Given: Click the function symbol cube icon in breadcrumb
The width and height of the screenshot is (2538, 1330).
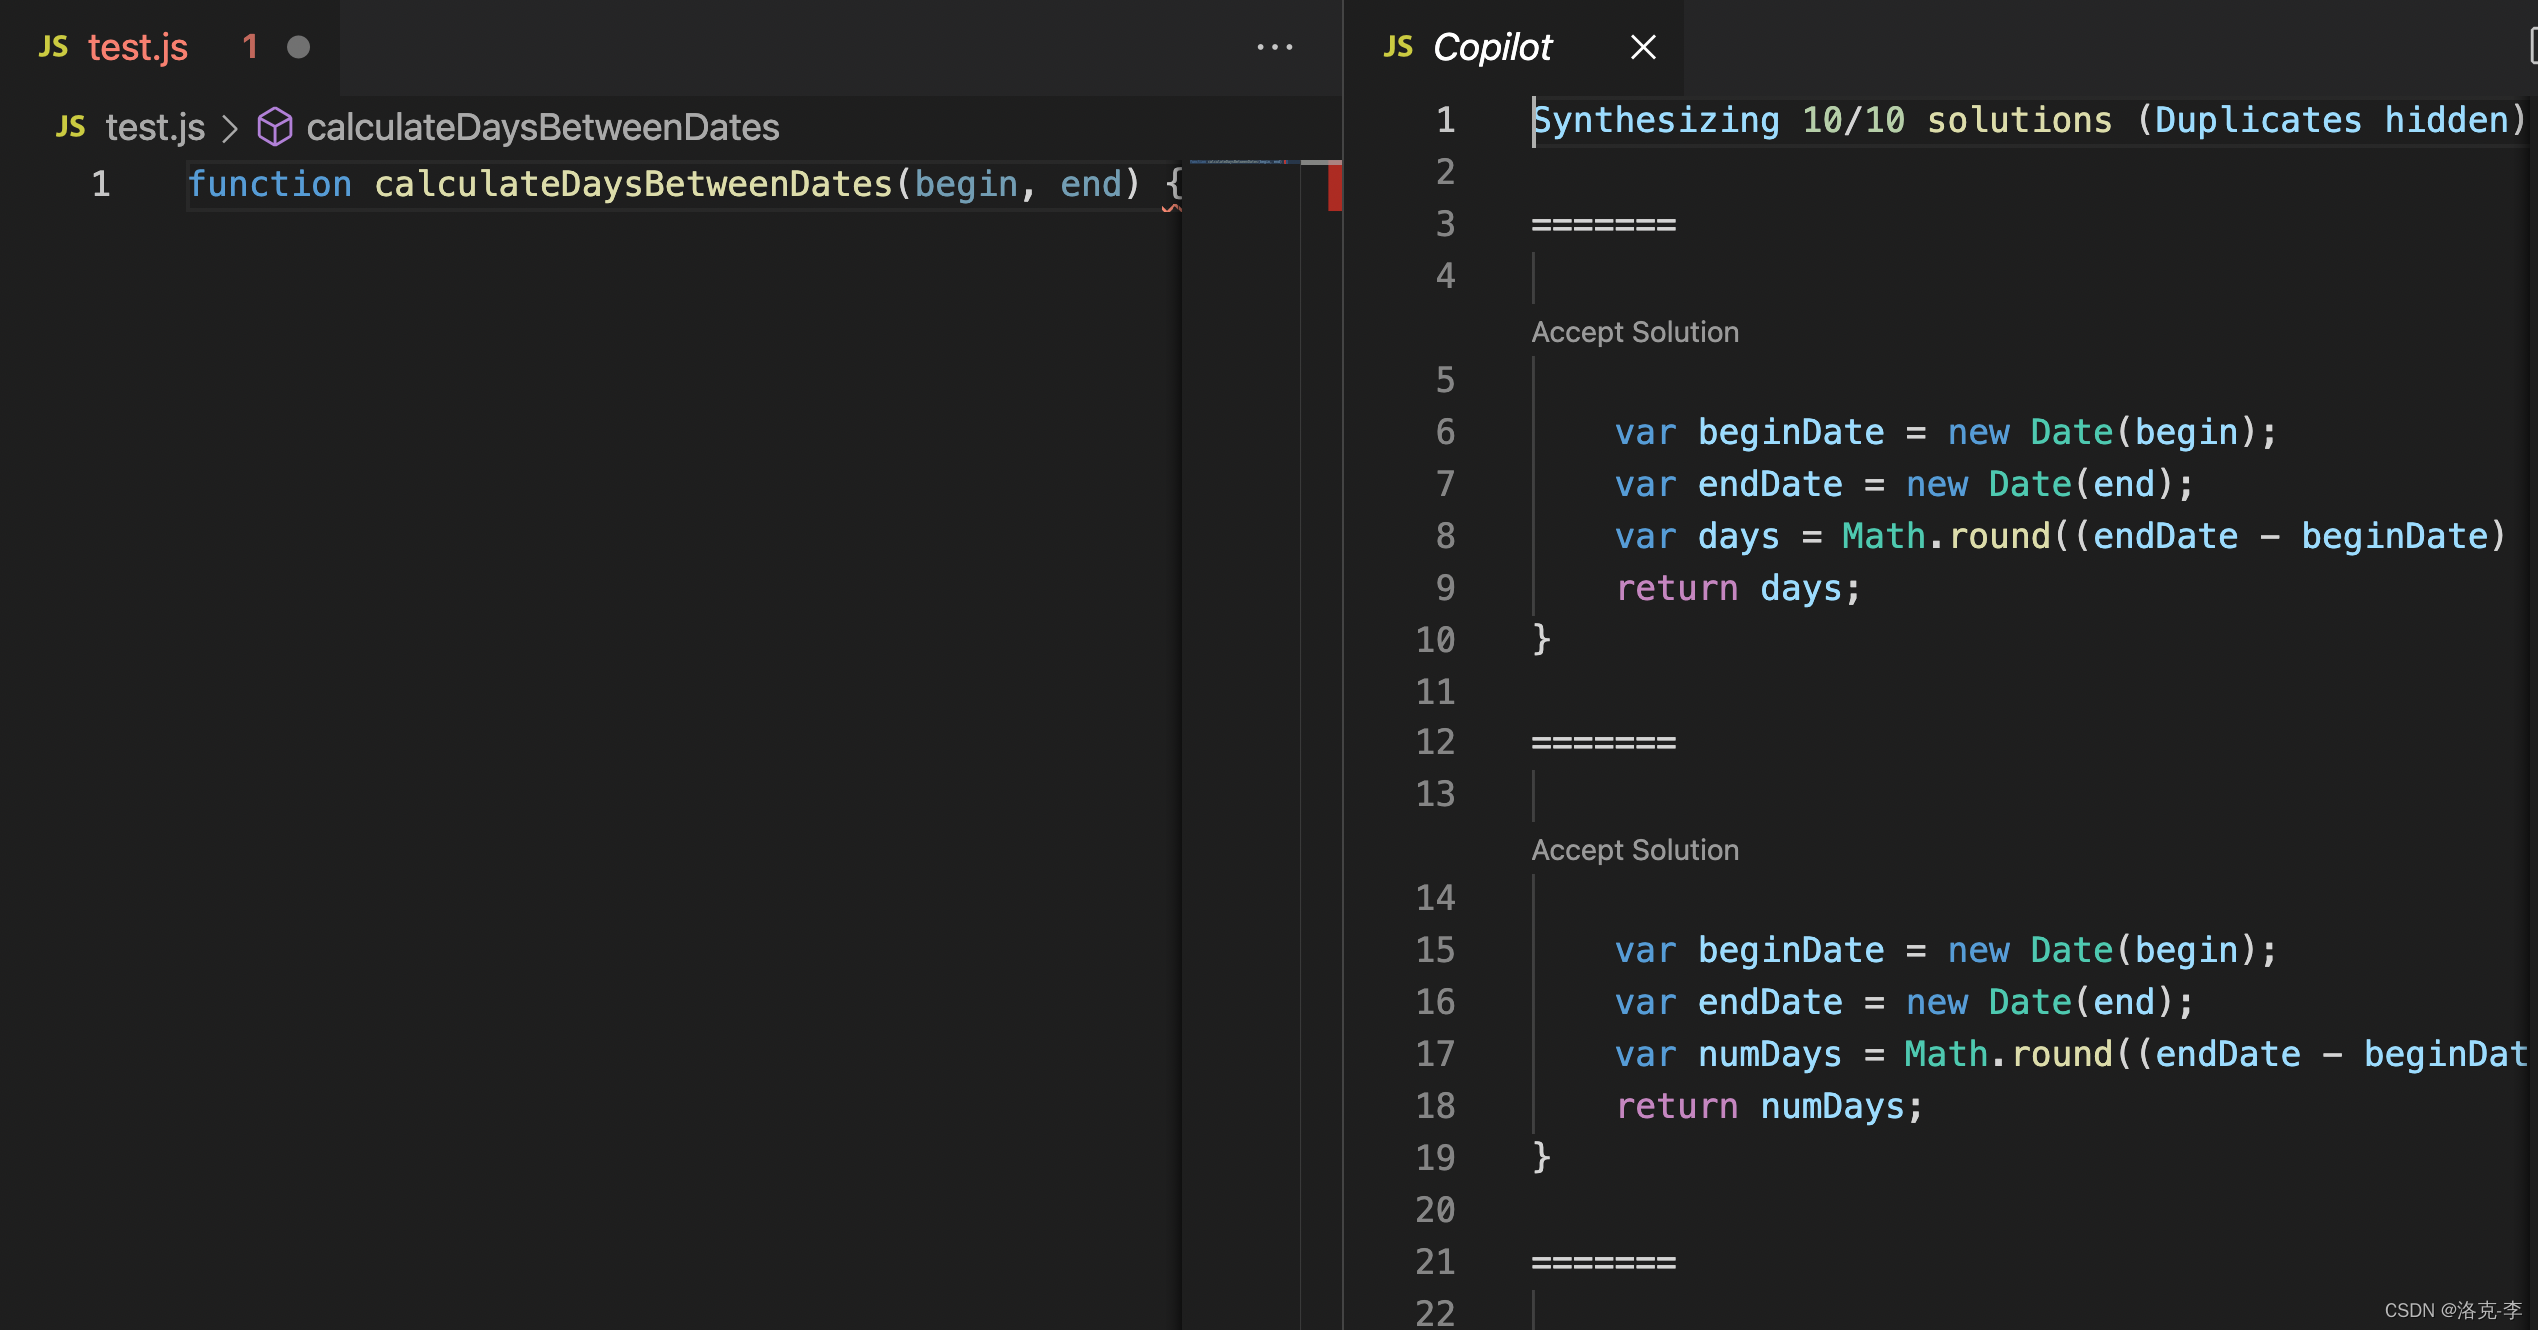Looking at the screenshot, I should click(274, 127).
